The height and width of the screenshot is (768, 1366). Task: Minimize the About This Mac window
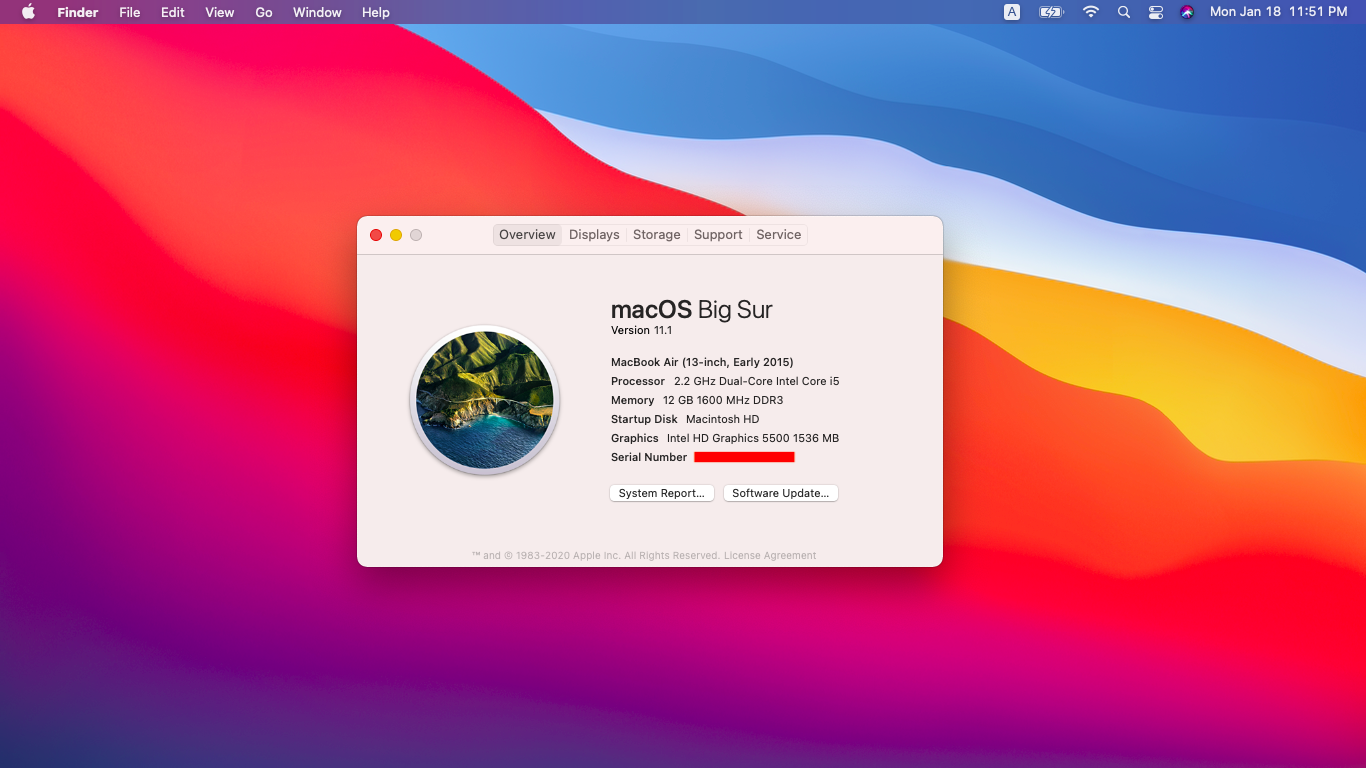point(396,235)
